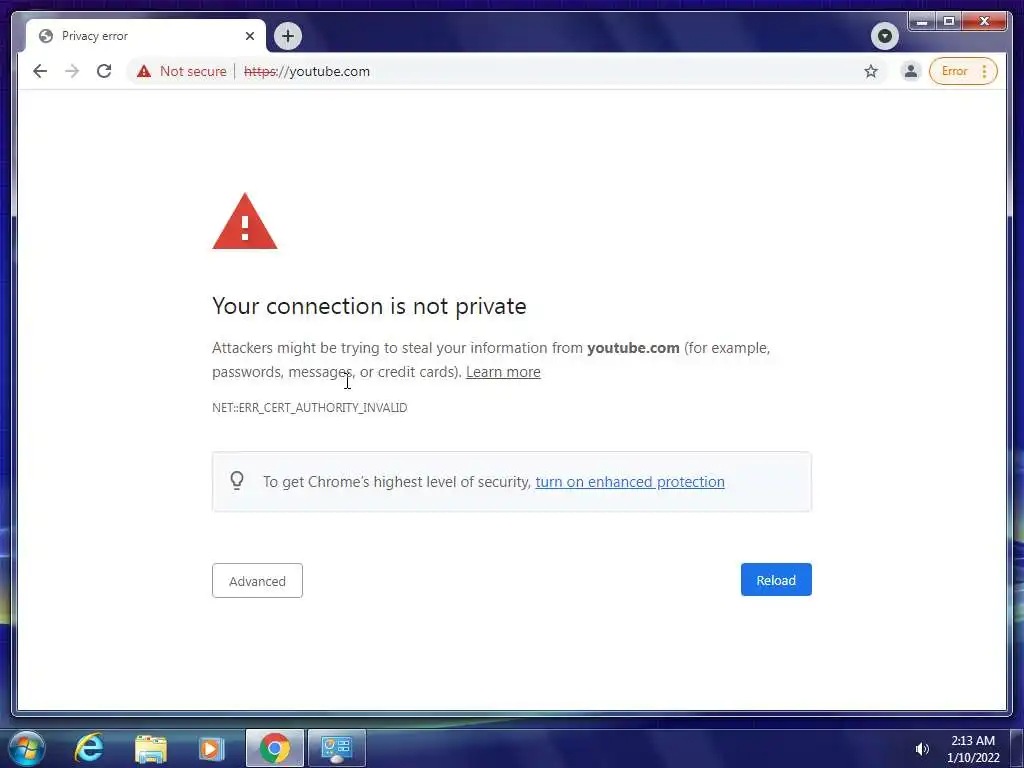Close the Chrome window

[x=985, y=22]
